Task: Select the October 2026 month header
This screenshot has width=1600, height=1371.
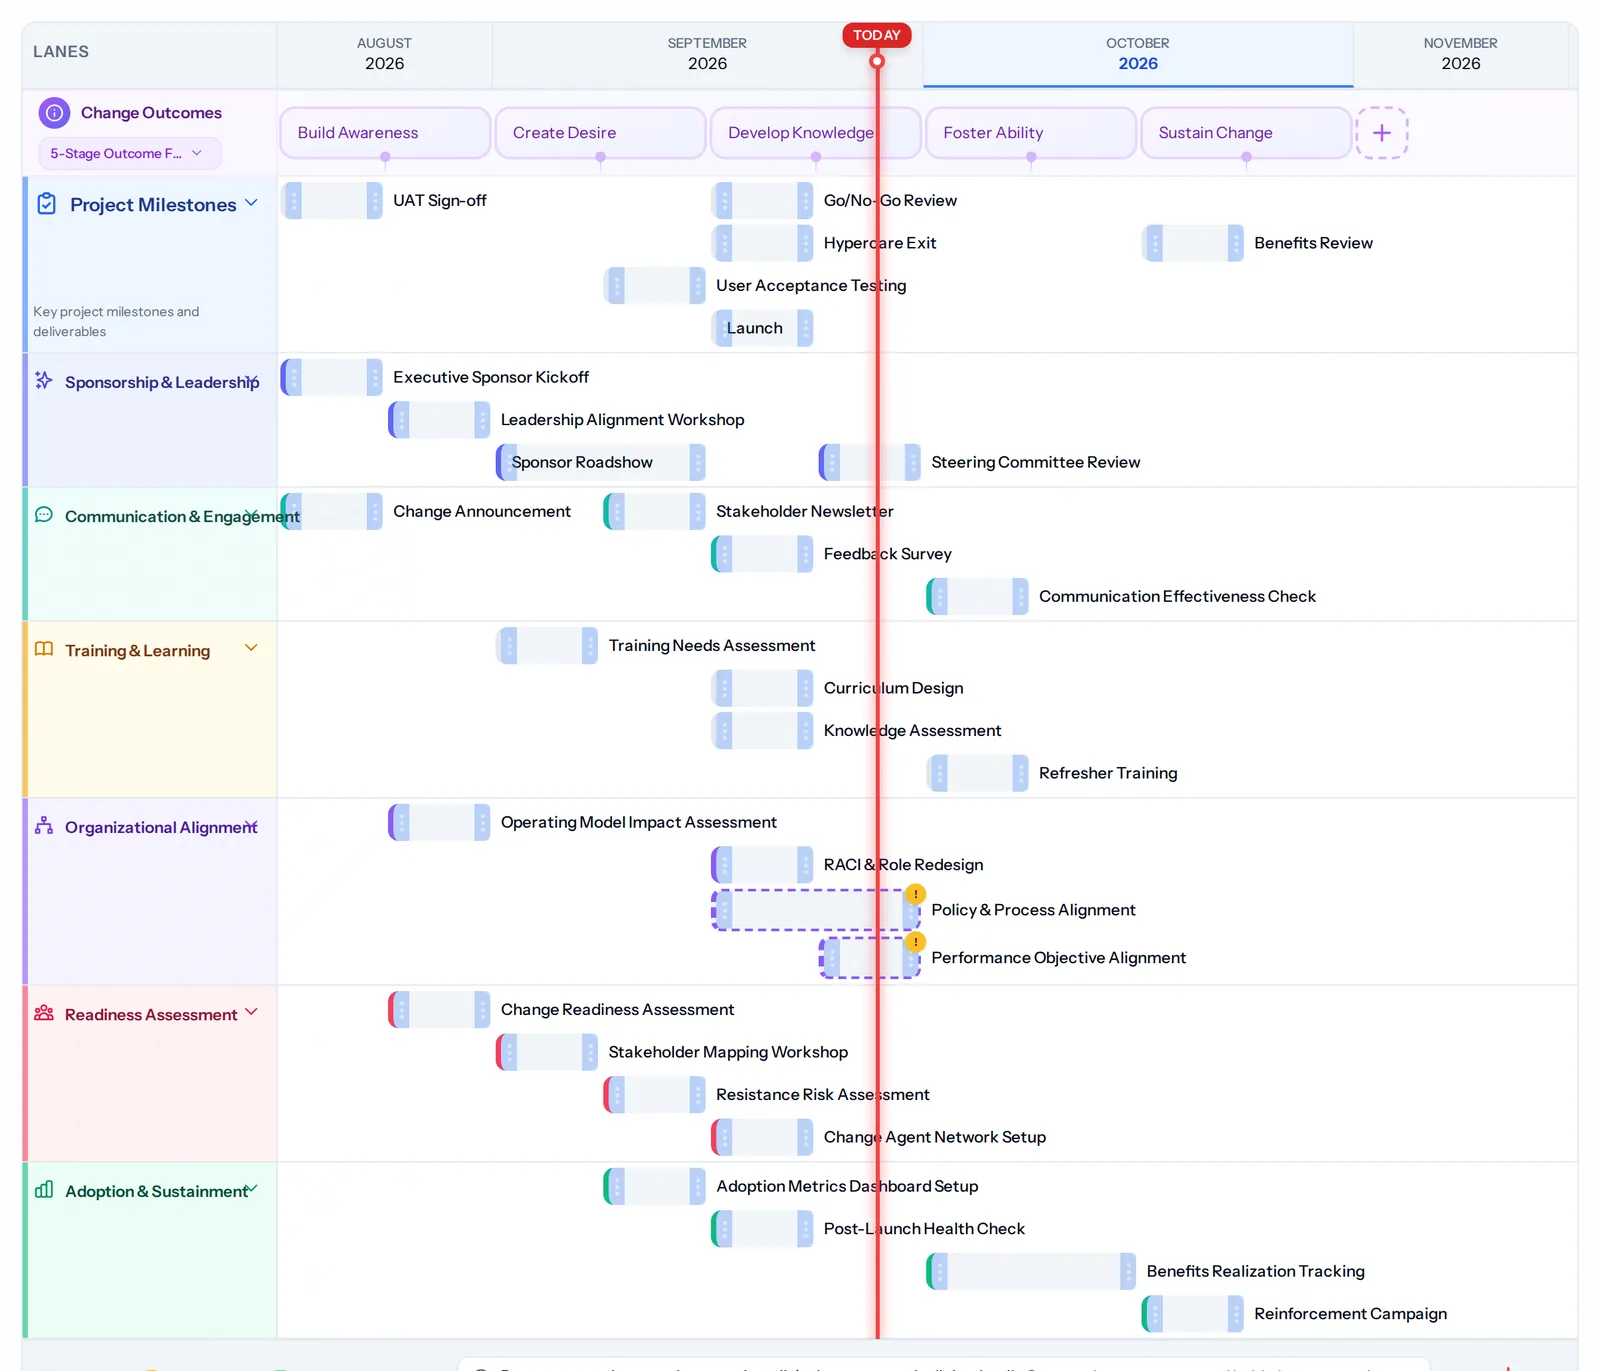Action: click(x=1138, y=54)
